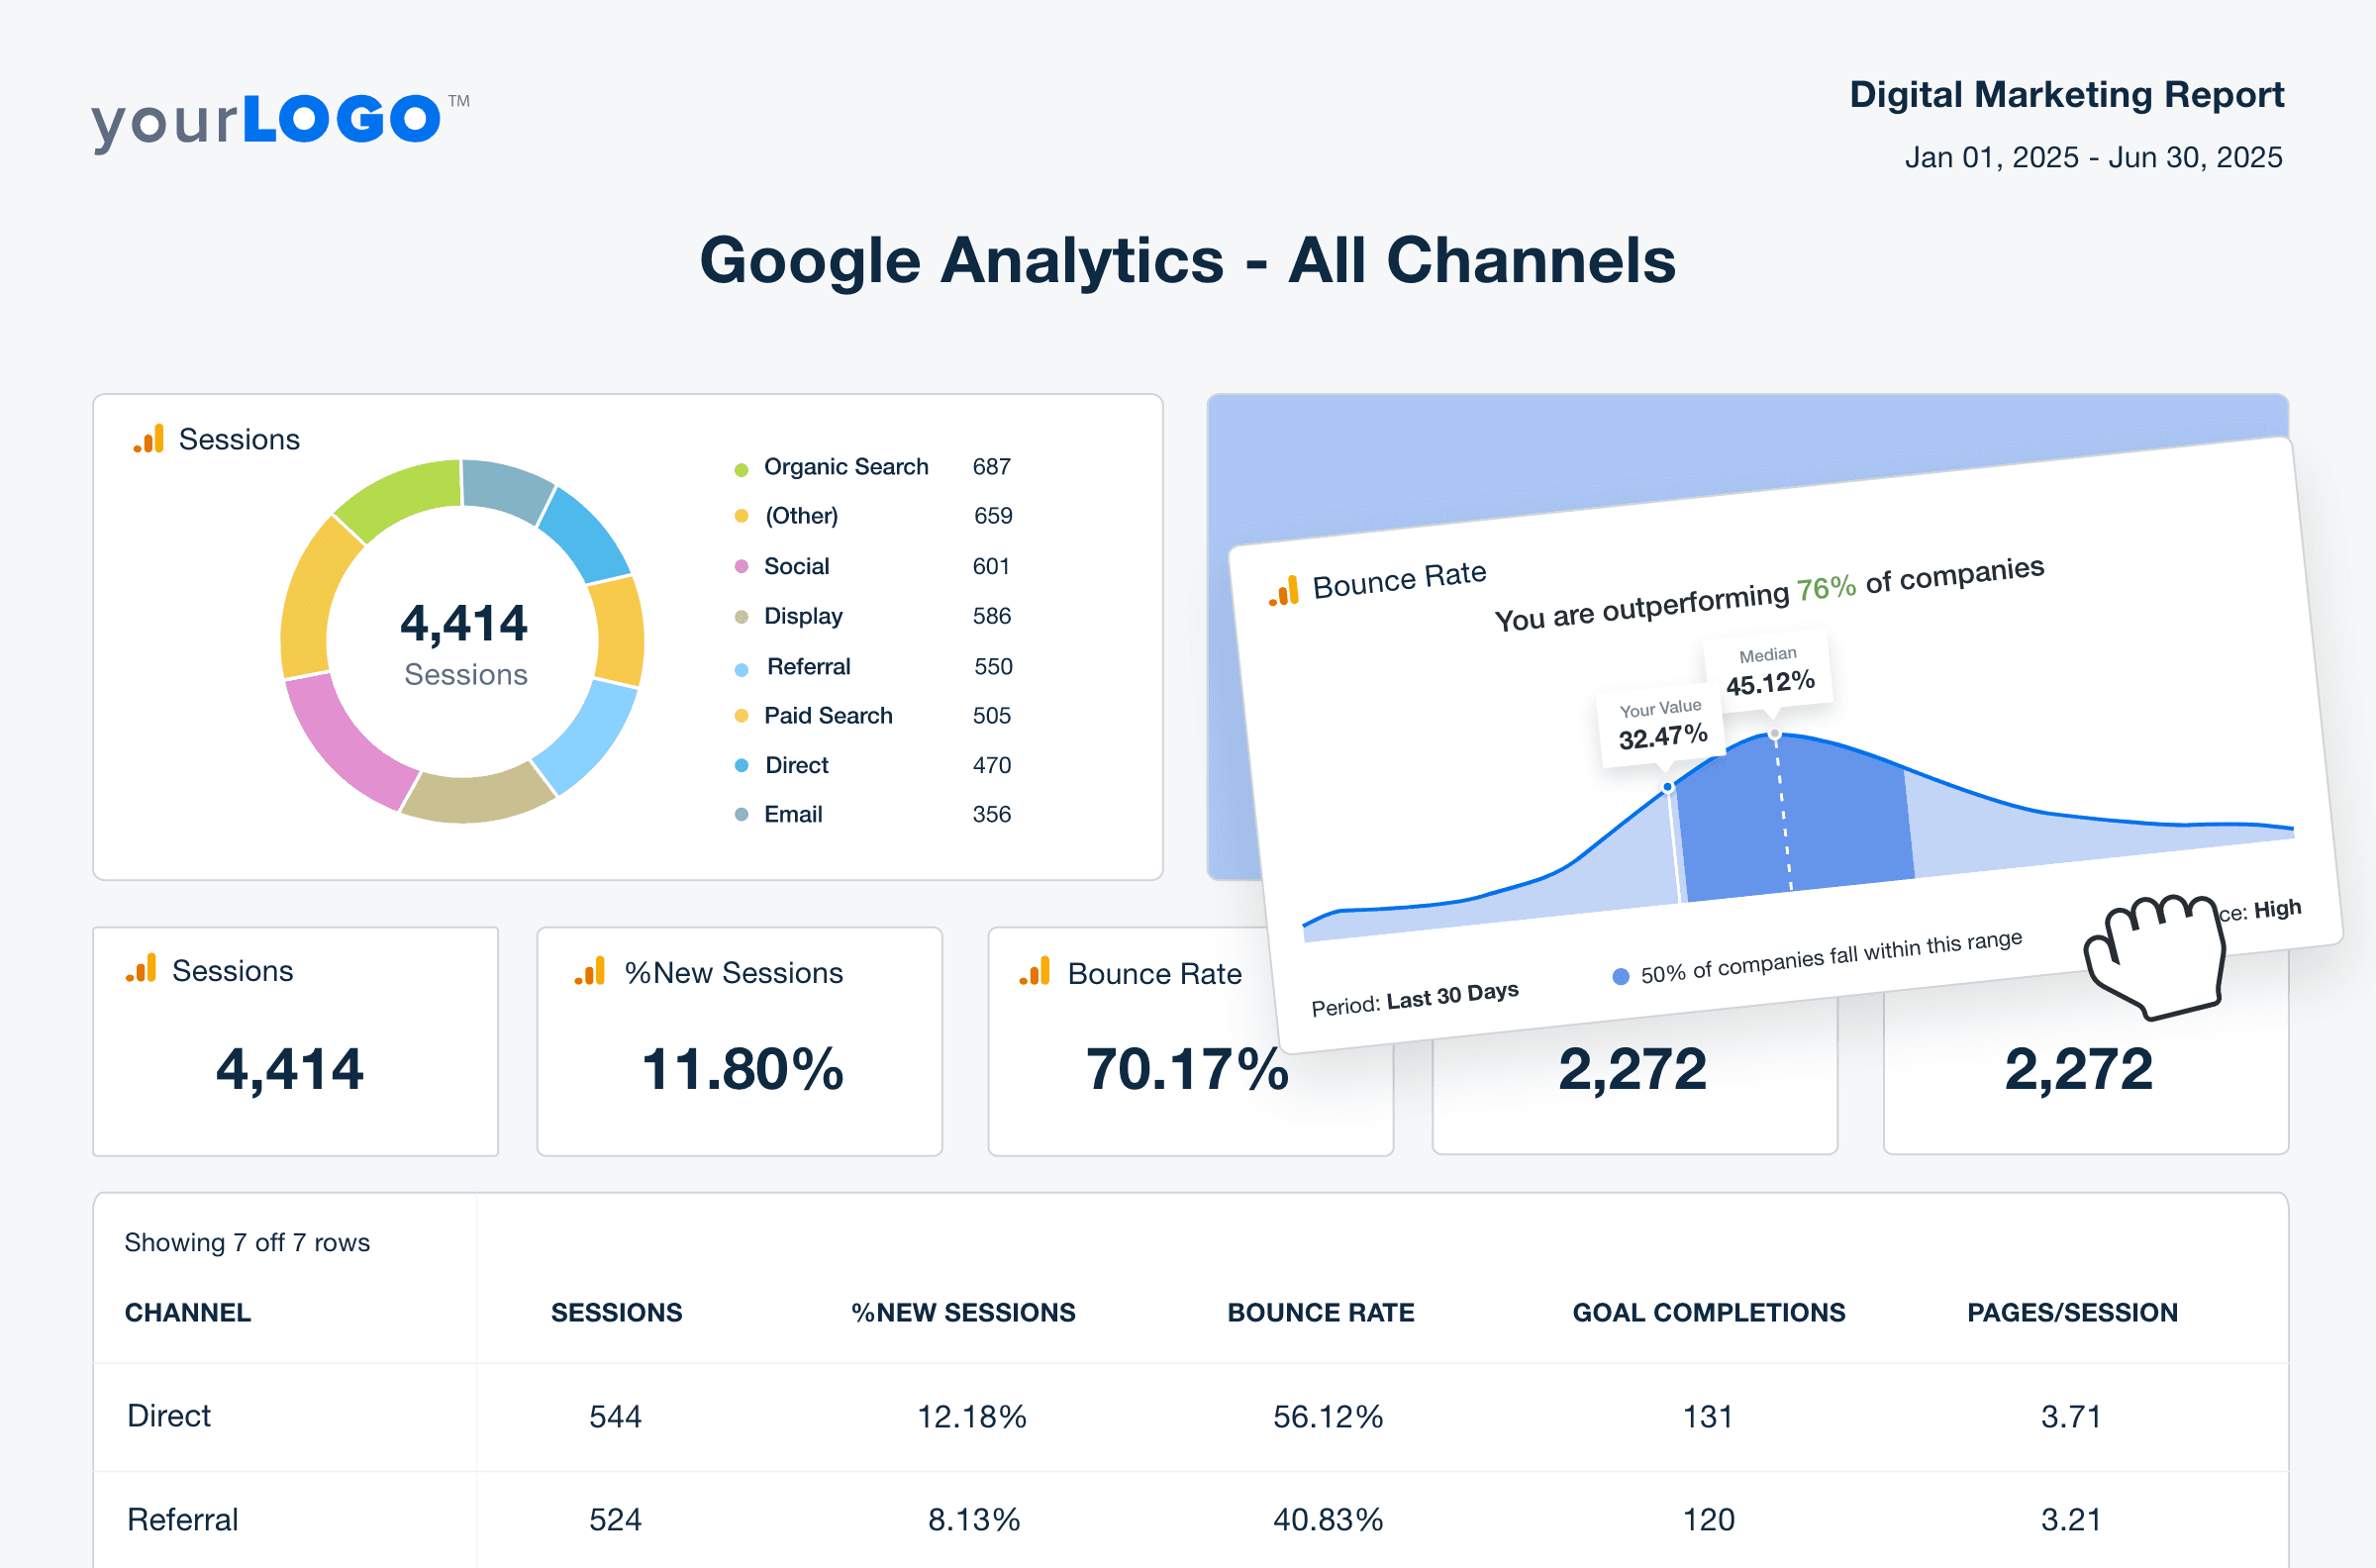Switch to the Bounce Rate column header
Screen dimensions: 2376x1568
(1320, 1312)
